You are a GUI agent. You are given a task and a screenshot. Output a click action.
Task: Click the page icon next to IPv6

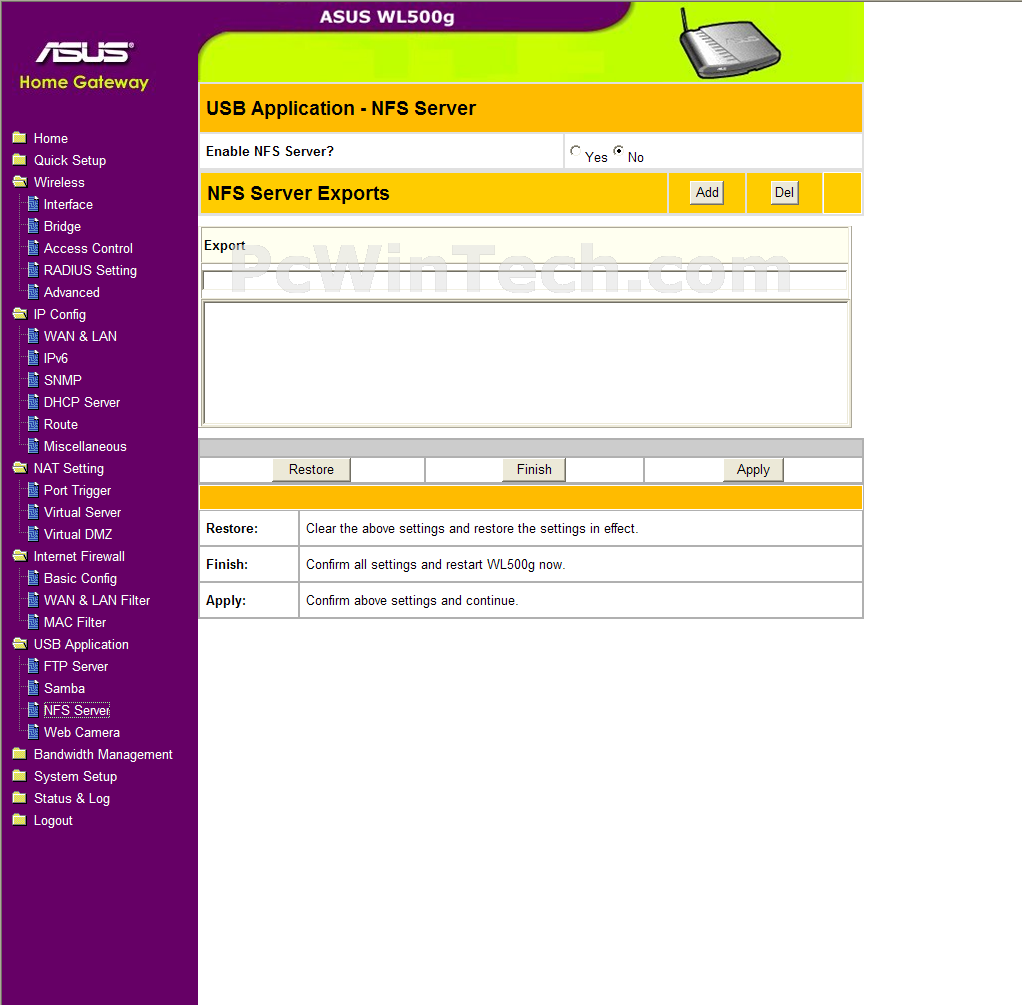(x=33, y=358)
